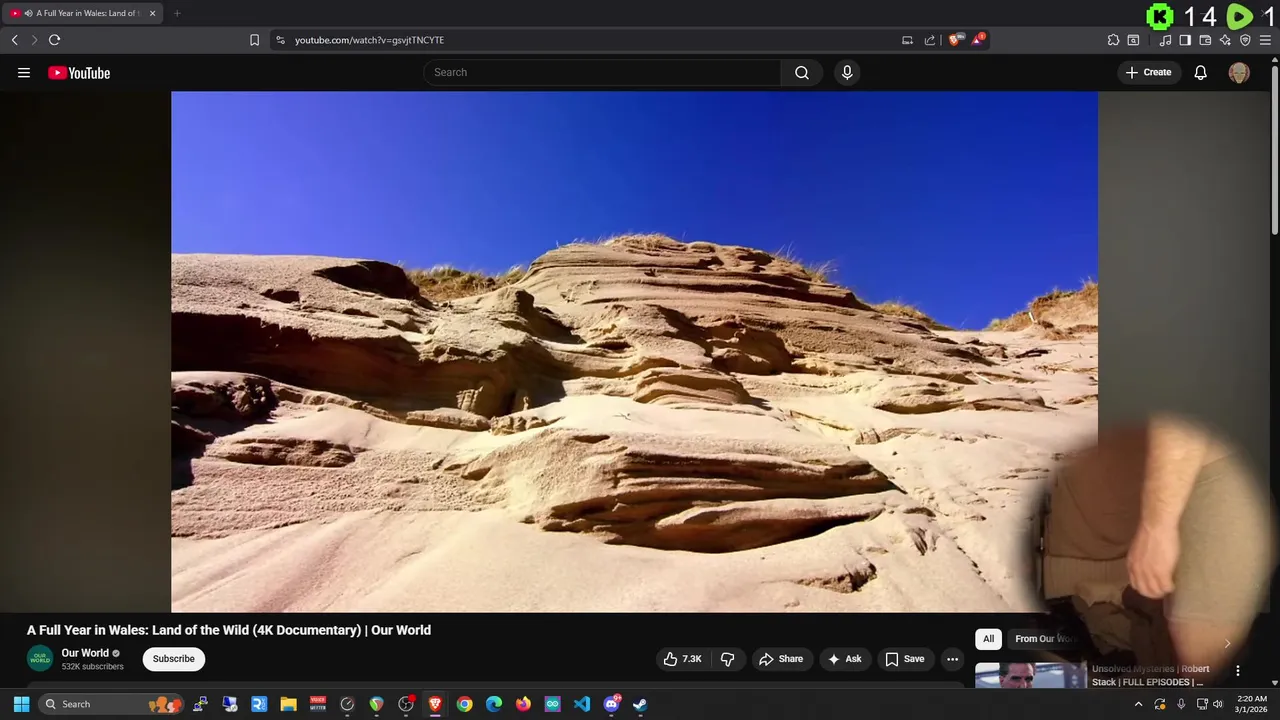Like the video with 7.3K likes
Image resolution: width=1280 pixels, height=720 pixels.
click(x=682, y=659)
